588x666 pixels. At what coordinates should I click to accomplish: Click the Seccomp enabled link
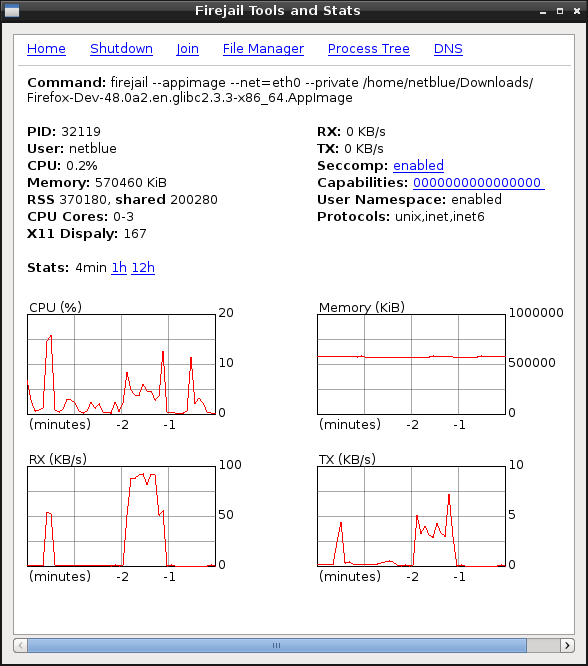click(x=418, y=165)
